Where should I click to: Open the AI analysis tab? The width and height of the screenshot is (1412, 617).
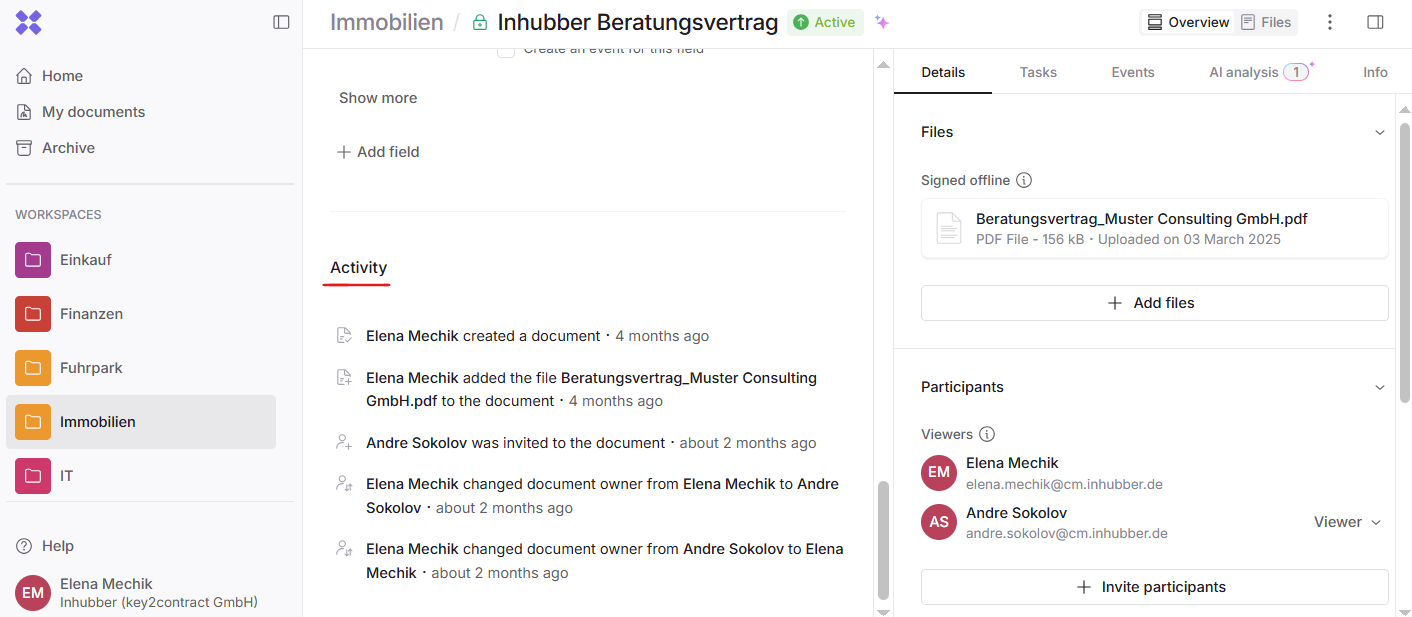pyautogui.click(x=1243, y=72)
